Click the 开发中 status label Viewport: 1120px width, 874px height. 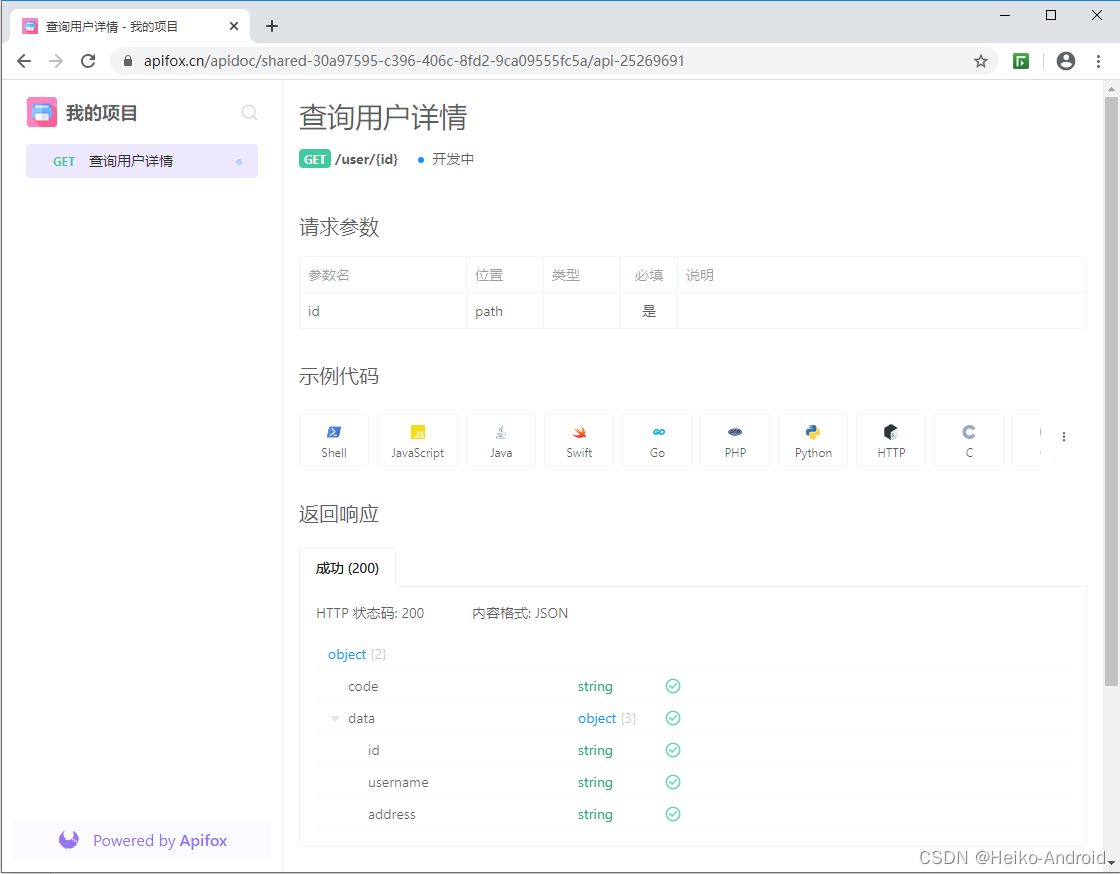tap(453, 159)
